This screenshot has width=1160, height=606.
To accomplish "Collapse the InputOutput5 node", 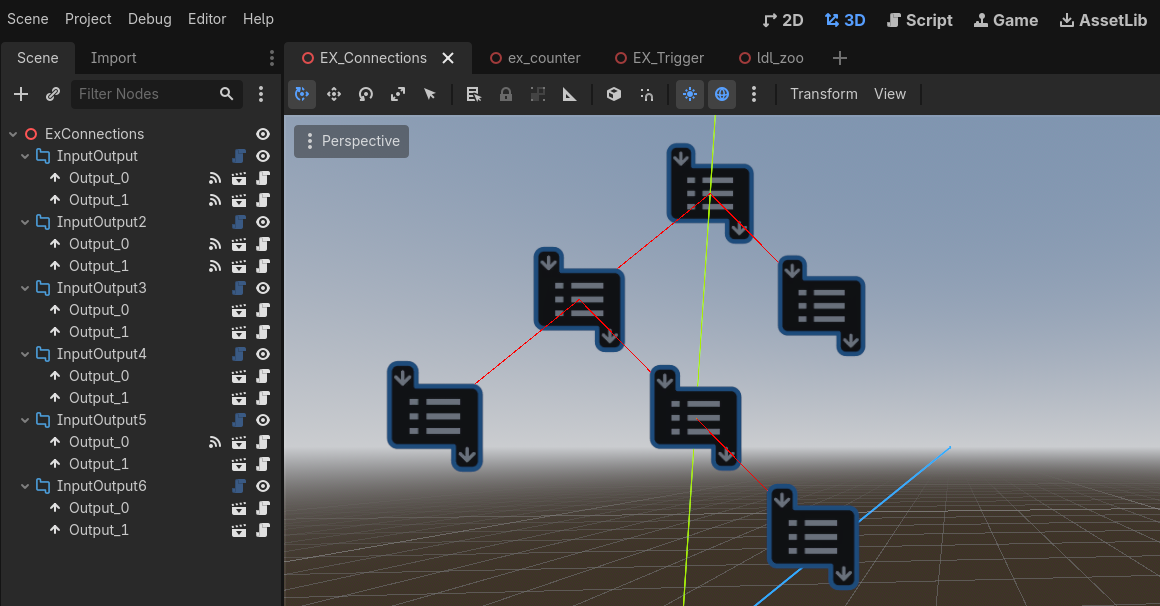I will pyautogui.click(x=24, y=420).
